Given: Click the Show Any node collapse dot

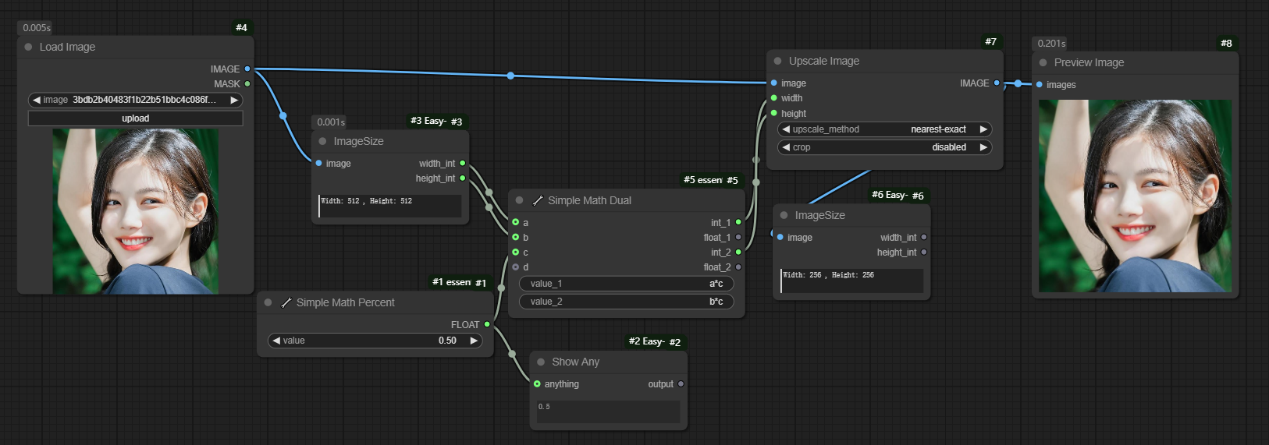Looking at the screenshot, I should click(538, 362).
